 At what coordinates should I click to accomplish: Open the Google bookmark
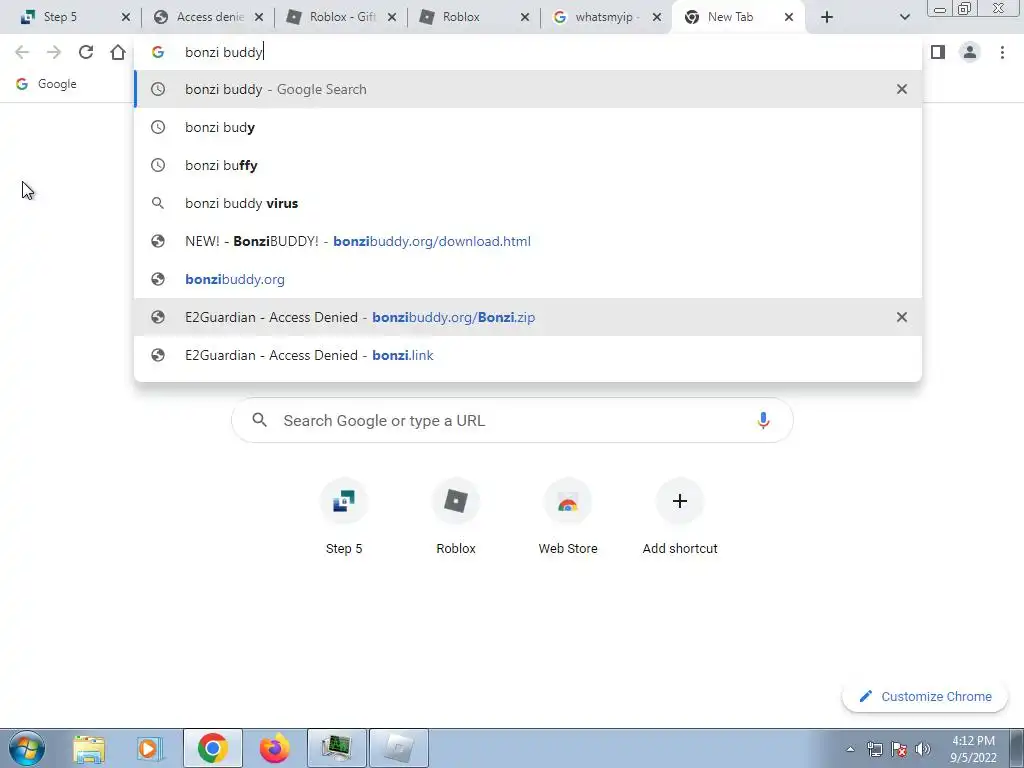click(x=46, y=84)
